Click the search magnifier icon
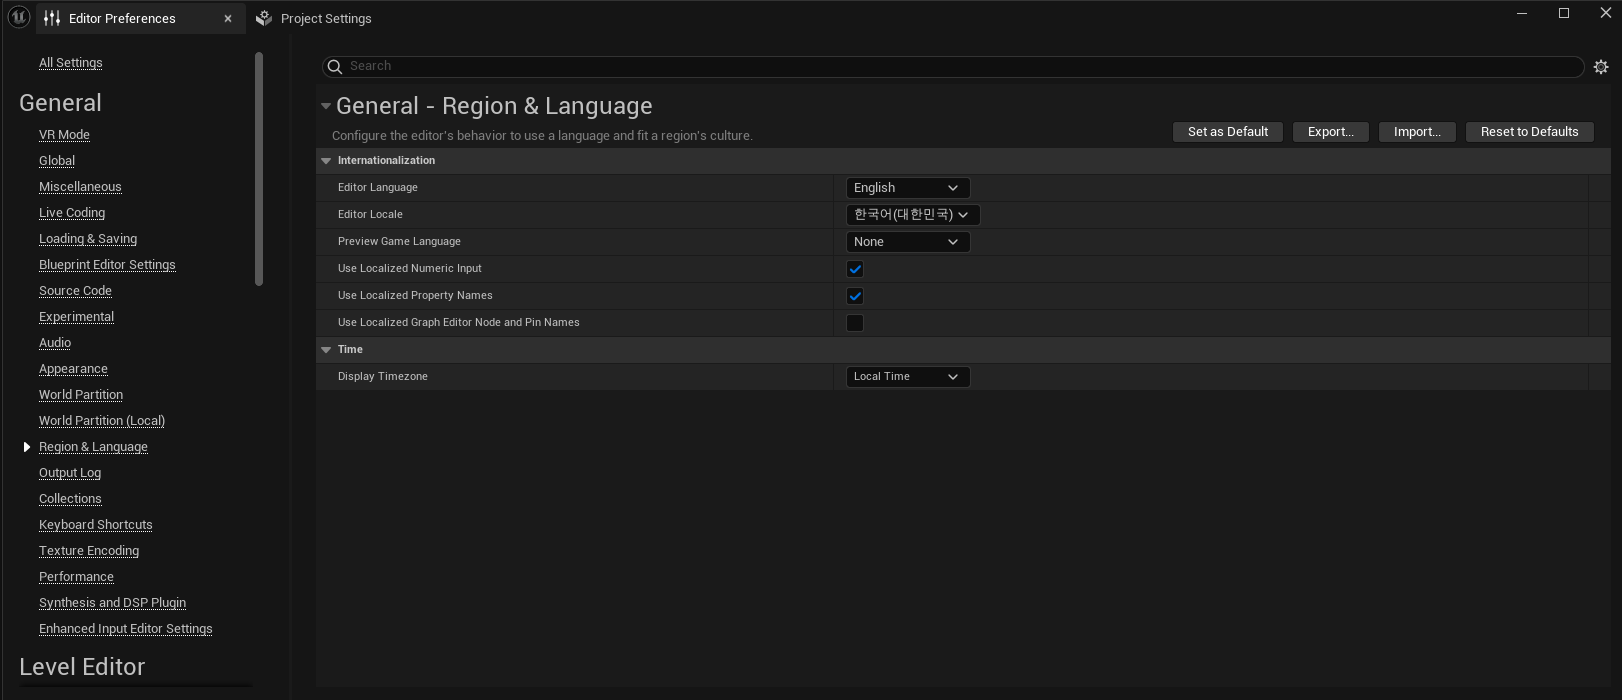This screenshot has height=700, width=1622. (335, 67)
